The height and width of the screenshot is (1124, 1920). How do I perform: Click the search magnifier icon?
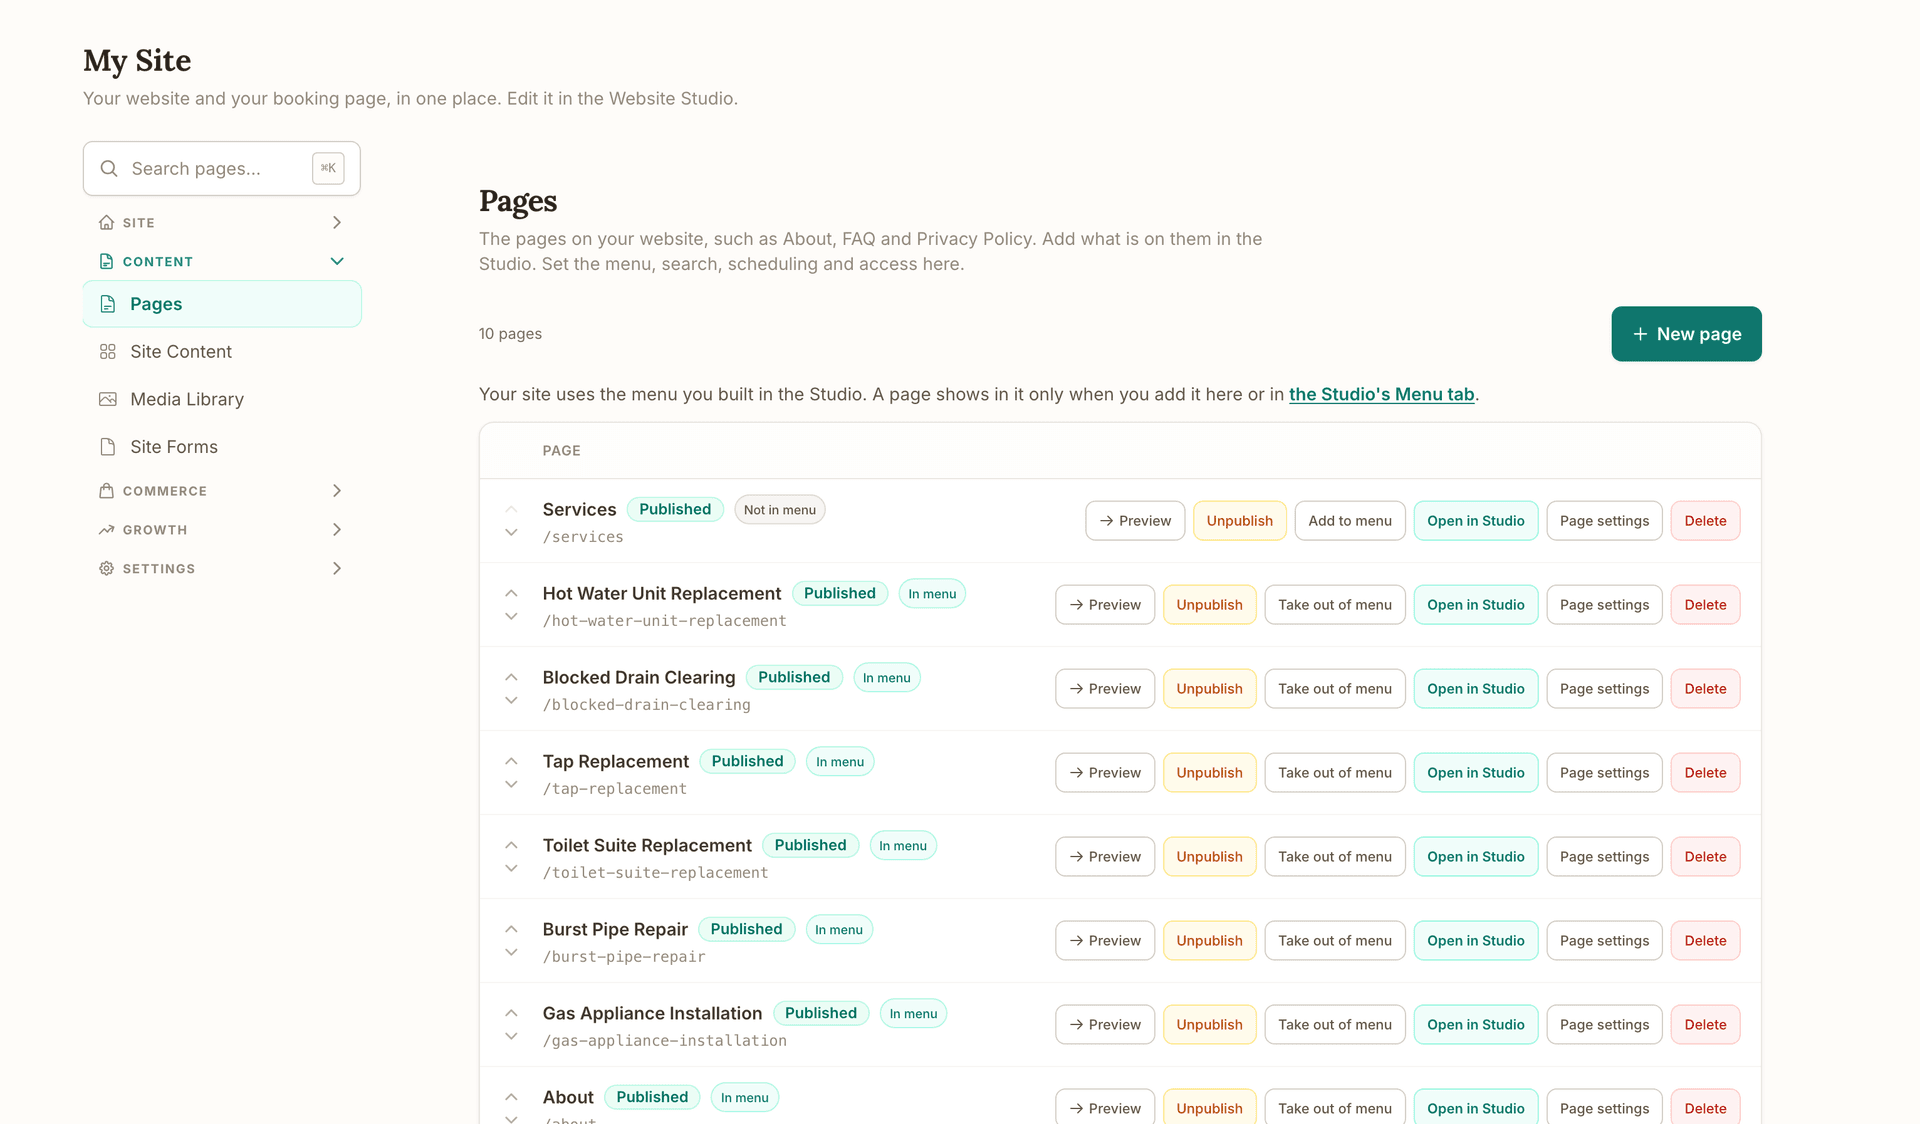point(109,168)
